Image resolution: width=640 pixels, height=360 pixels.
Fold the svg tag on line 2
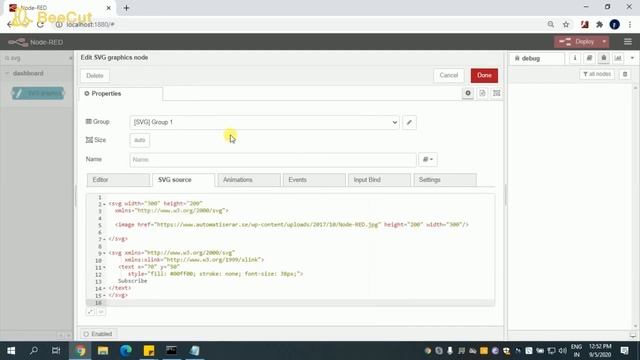click(x=104, y=204)
